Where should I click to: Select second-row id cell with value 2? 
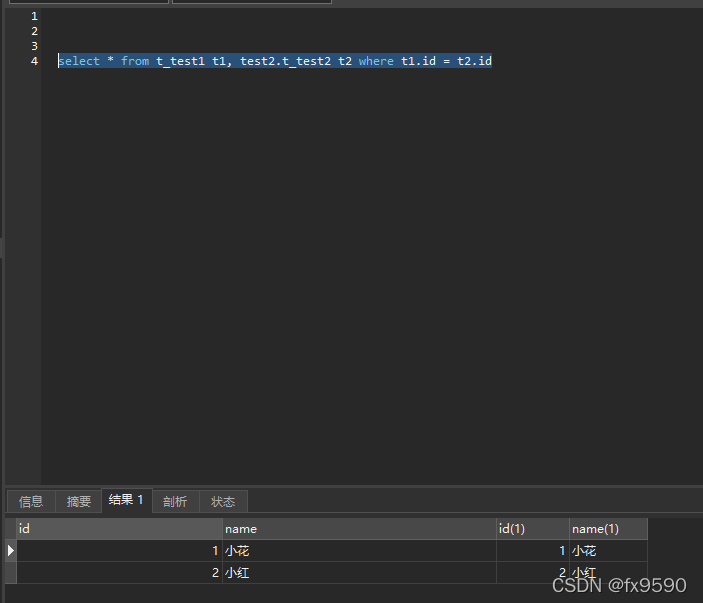click(x=118, y=573)
